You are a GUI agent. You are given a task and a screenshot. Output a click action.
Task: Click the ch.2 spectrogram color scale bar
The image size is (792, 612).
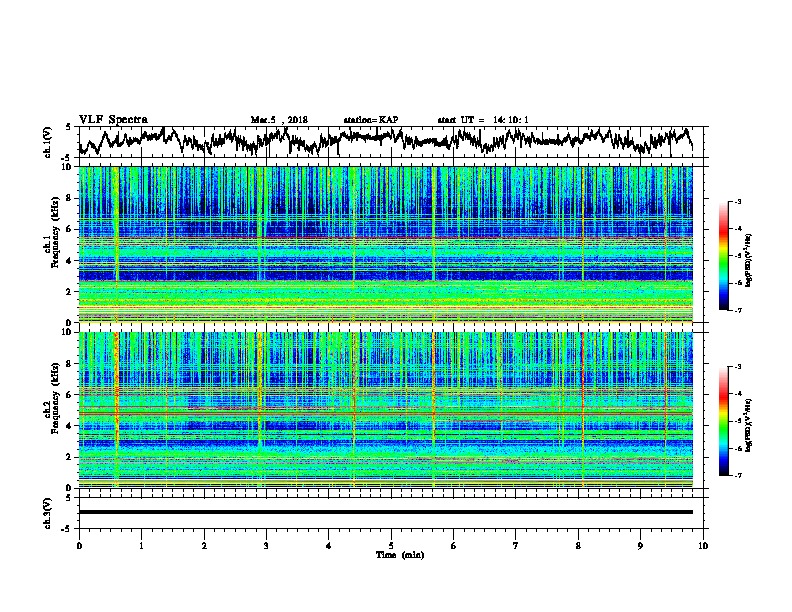tap(723, 421)
